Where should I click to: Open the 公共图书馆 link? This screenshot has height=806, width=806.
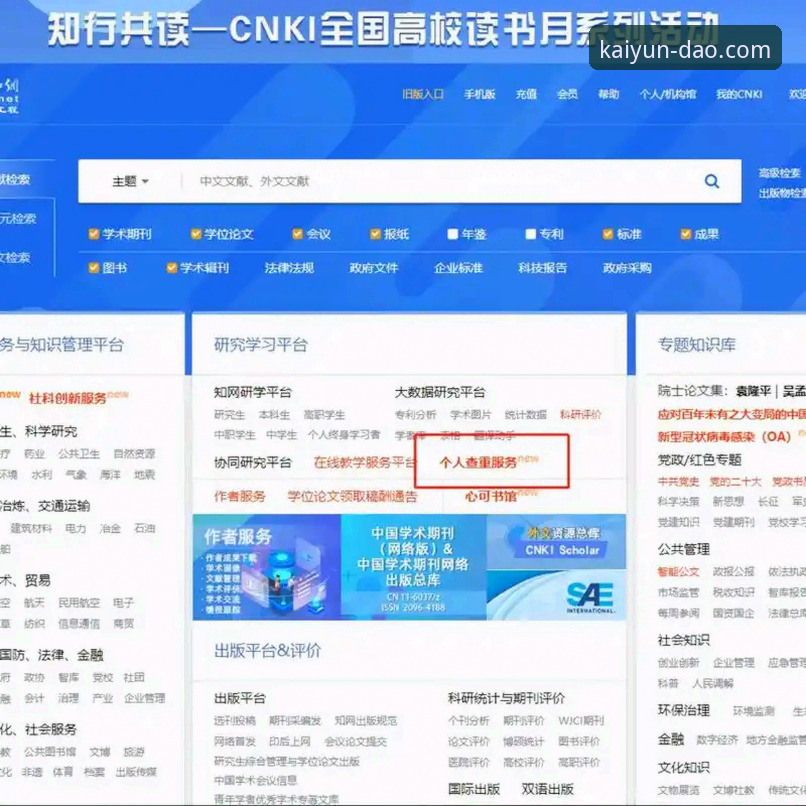click(x=50, y=752)
